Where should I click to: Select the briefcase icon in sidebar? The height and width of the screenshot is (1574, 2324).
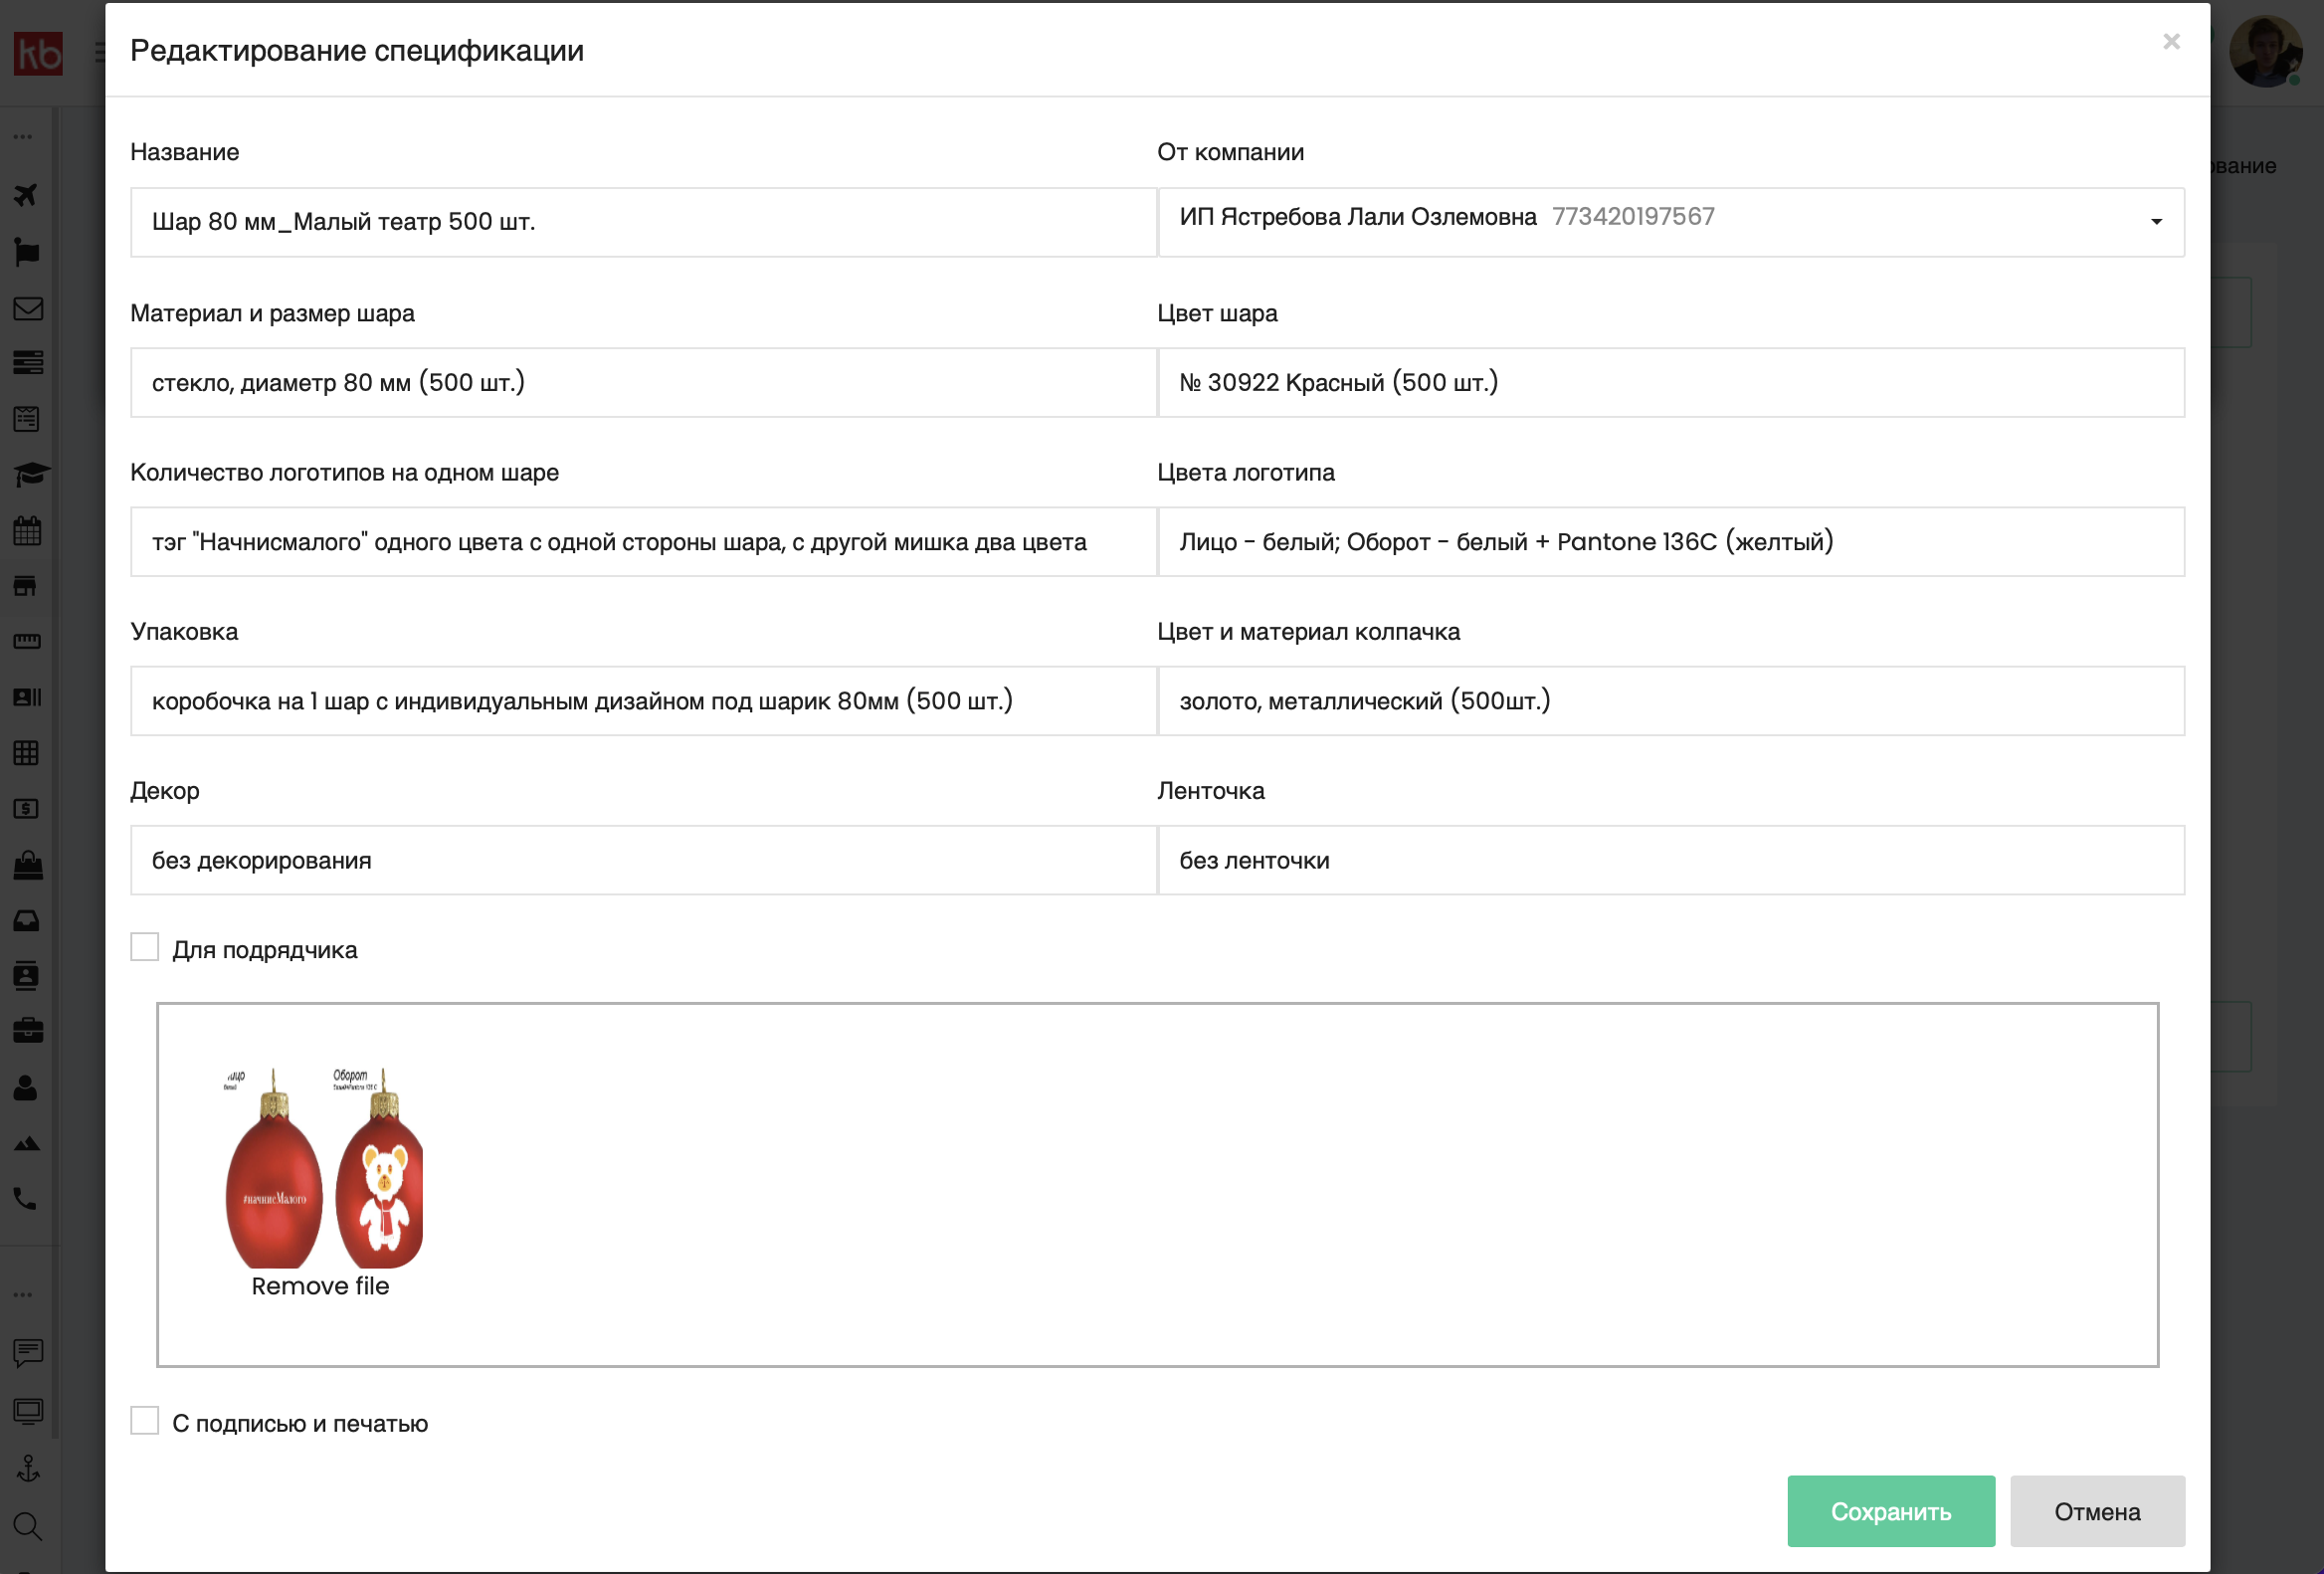point(28,1030)
